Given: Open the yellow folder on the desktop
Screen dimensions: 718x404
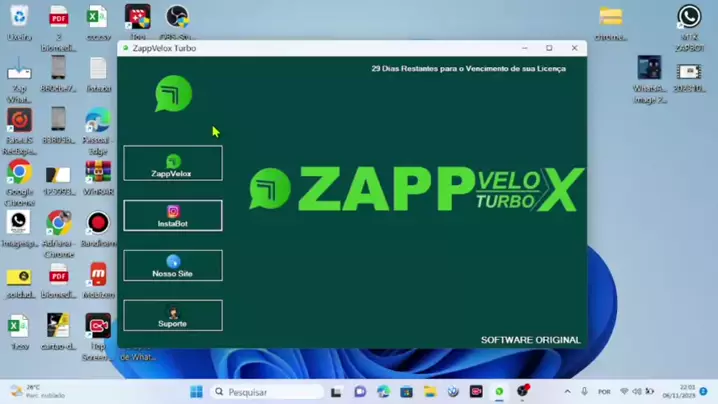Looking at the screenshot, I should (x=610, y=18).
